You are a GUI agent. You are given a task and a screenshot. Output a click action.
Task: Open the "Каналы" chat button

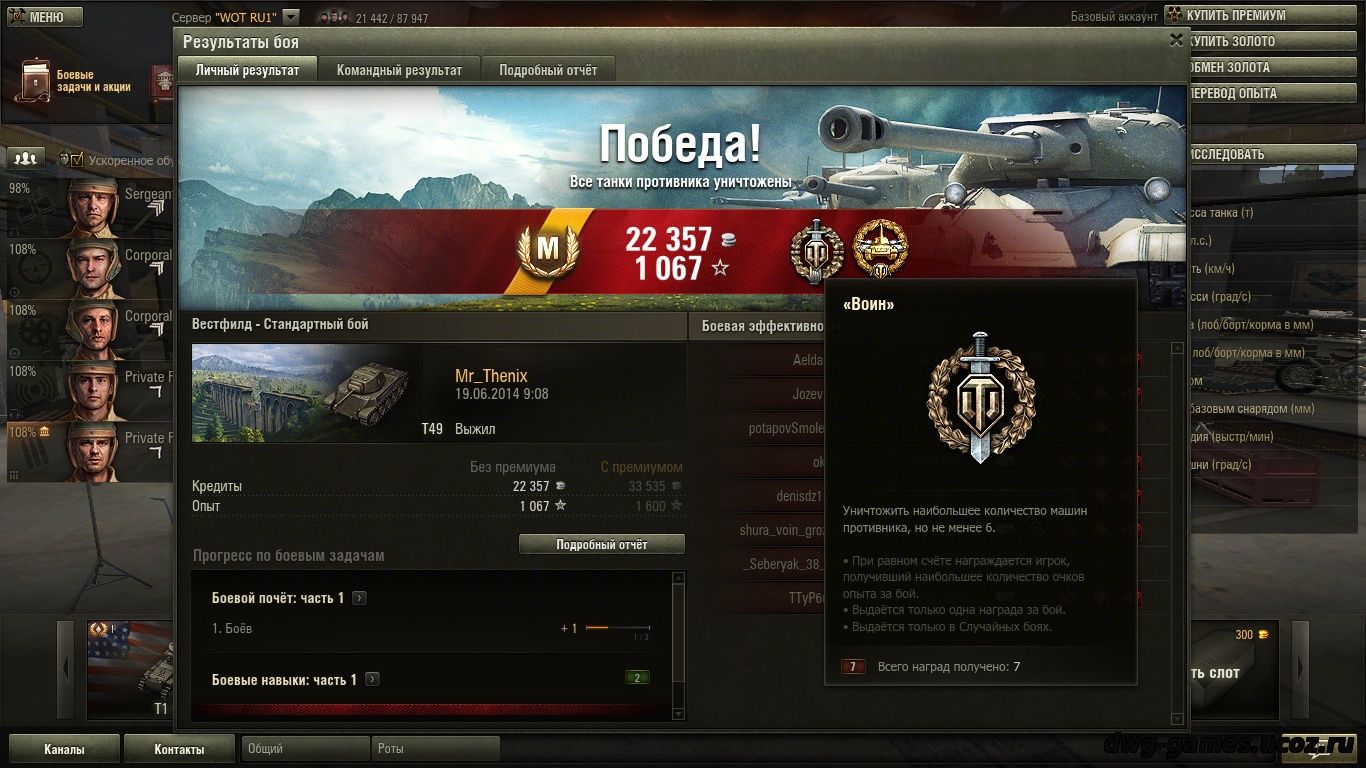tap(64, 749)
